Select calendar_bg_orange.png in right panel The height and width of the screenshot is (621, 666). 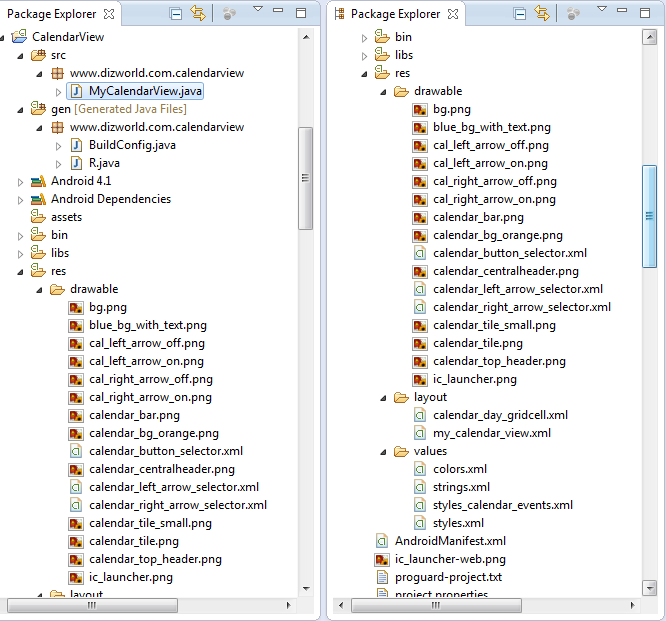498,235
